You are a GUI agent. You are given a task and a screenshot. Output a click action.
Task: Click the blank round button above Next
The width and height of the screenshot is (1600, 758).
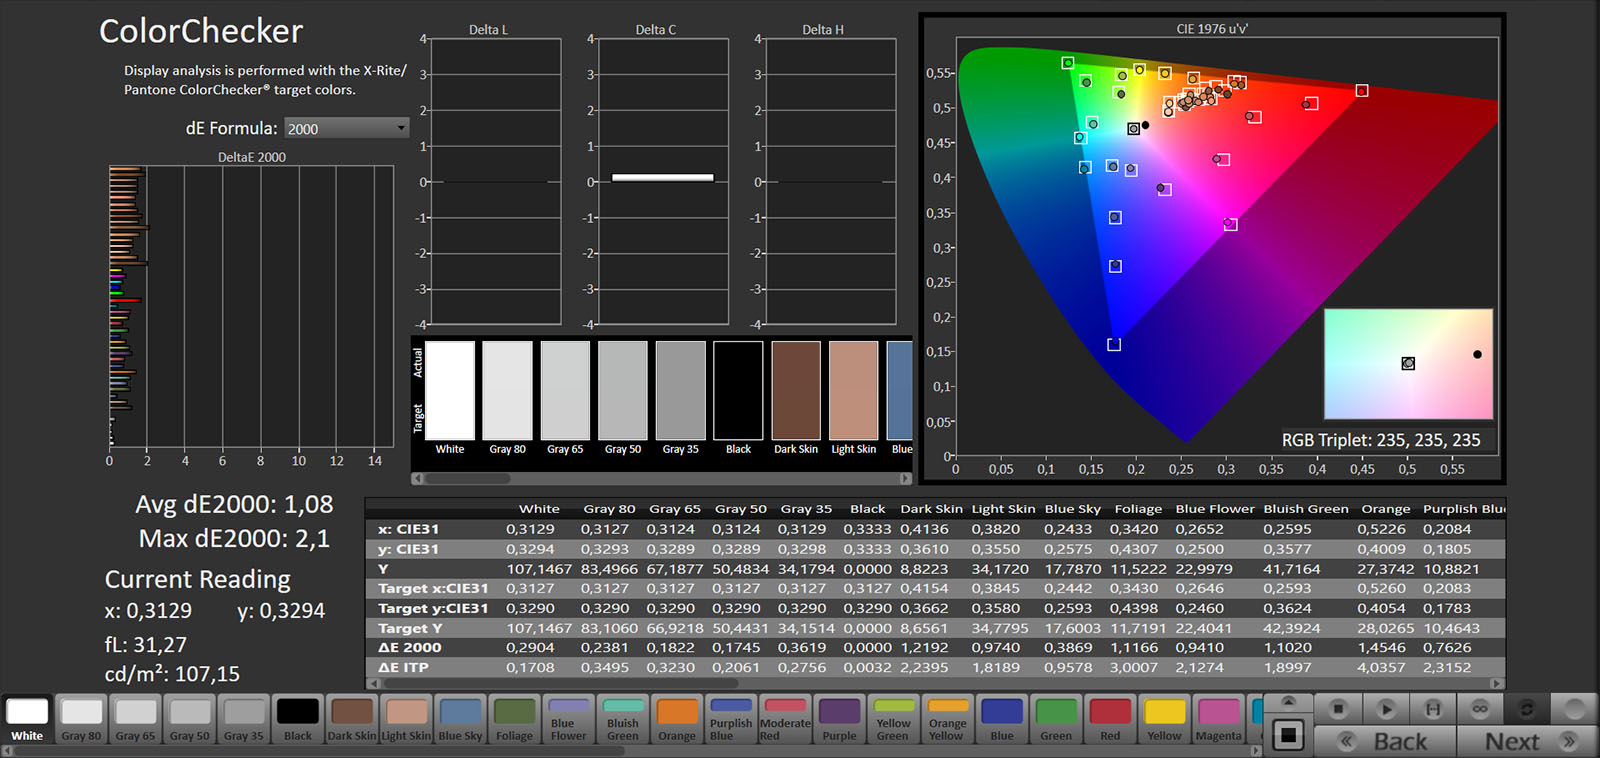tap(1574, 709)
